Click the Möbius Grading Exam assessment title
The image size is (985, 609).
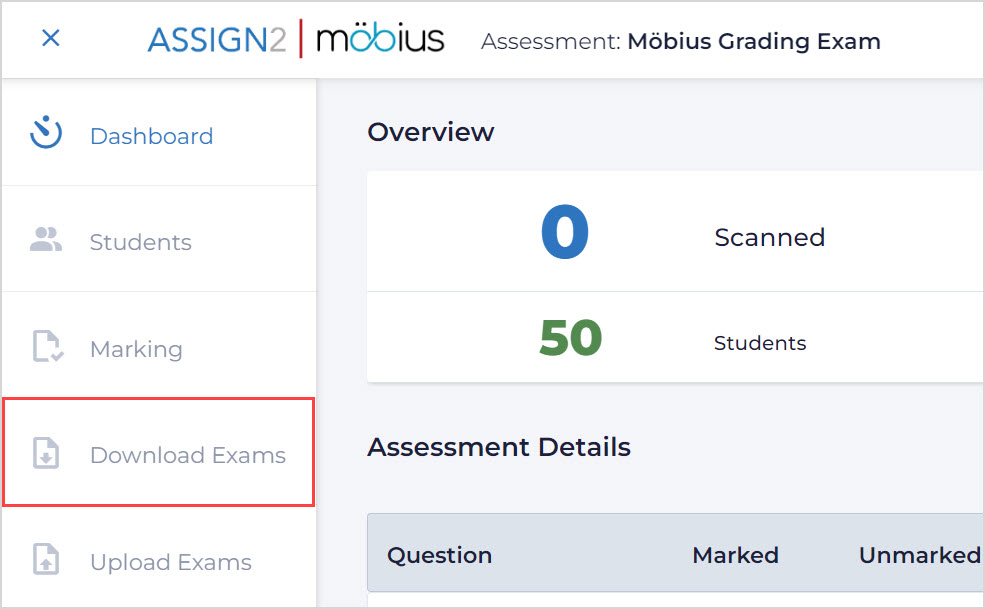[x=753, y=41]
